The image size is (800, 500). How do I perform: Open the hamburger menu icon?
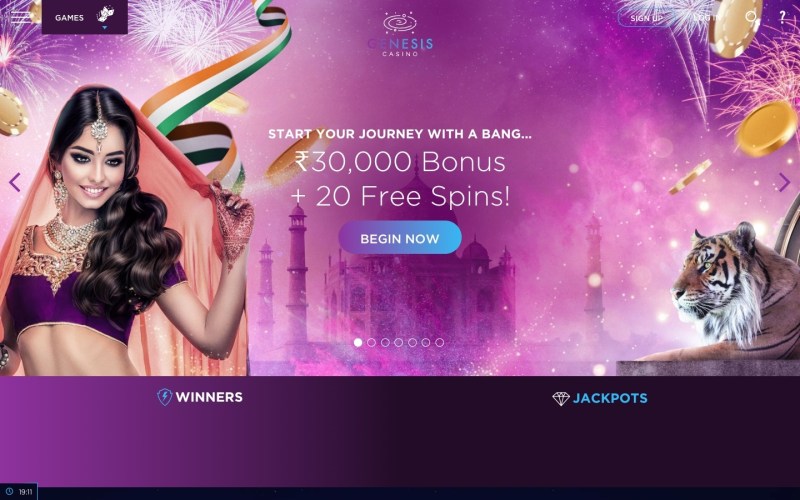pyautogui.click(x=21, y=17)
